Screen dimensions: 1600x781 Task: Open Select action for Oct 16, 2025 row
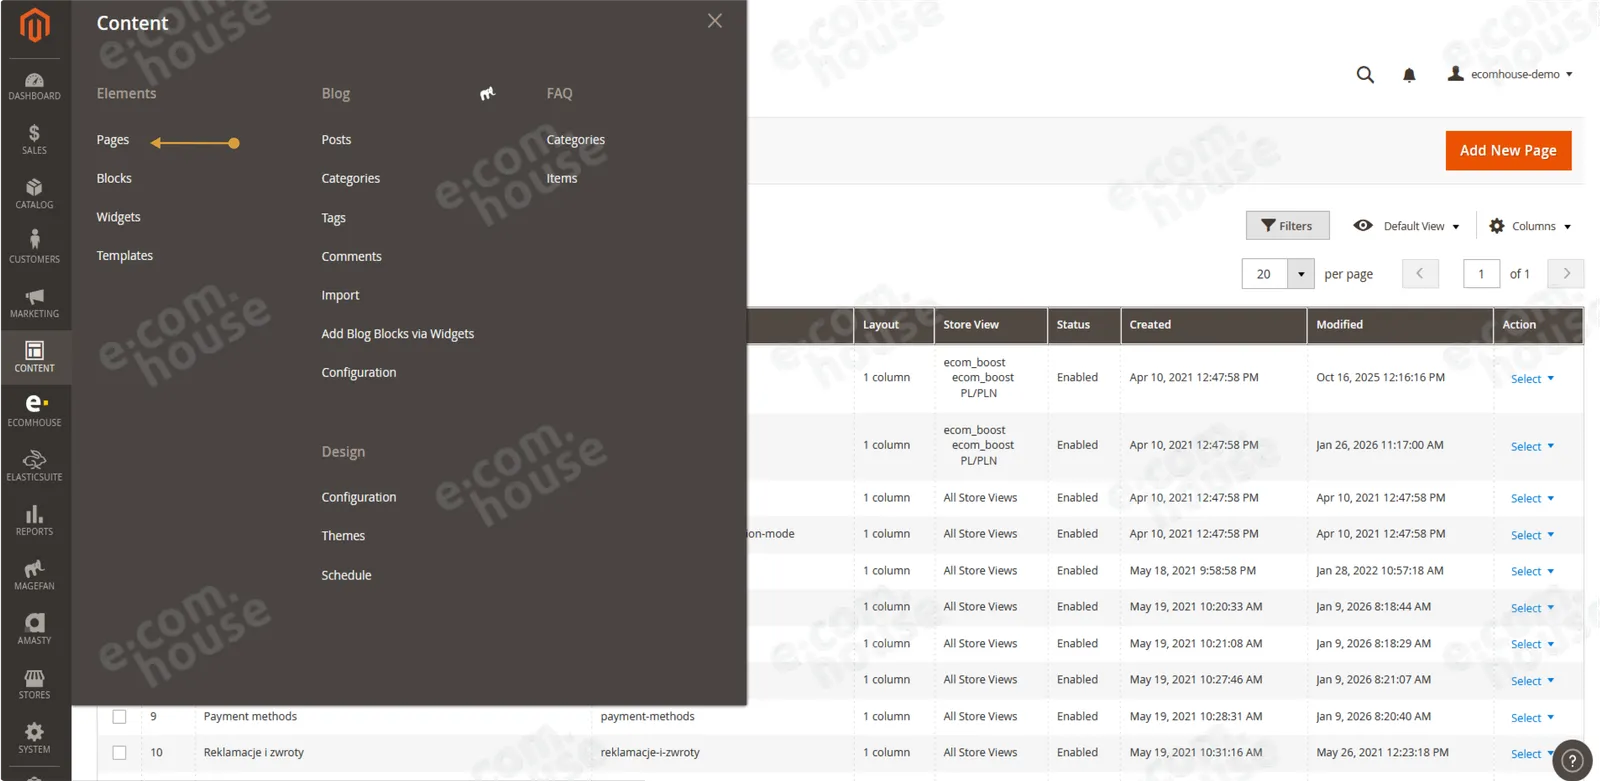pyautogui.click(x=1532, y=379)
